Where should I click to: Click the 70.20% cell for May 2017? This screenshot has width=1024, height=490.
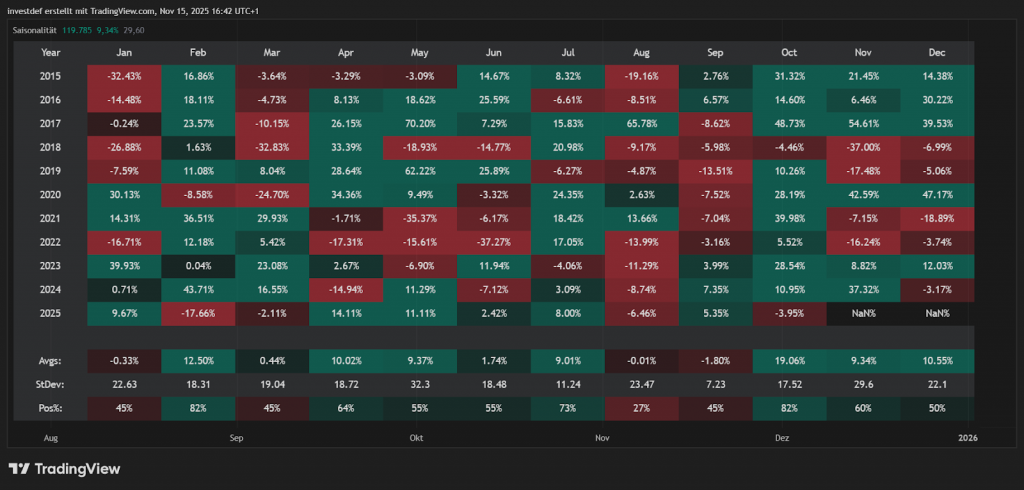tap(420, 122)
